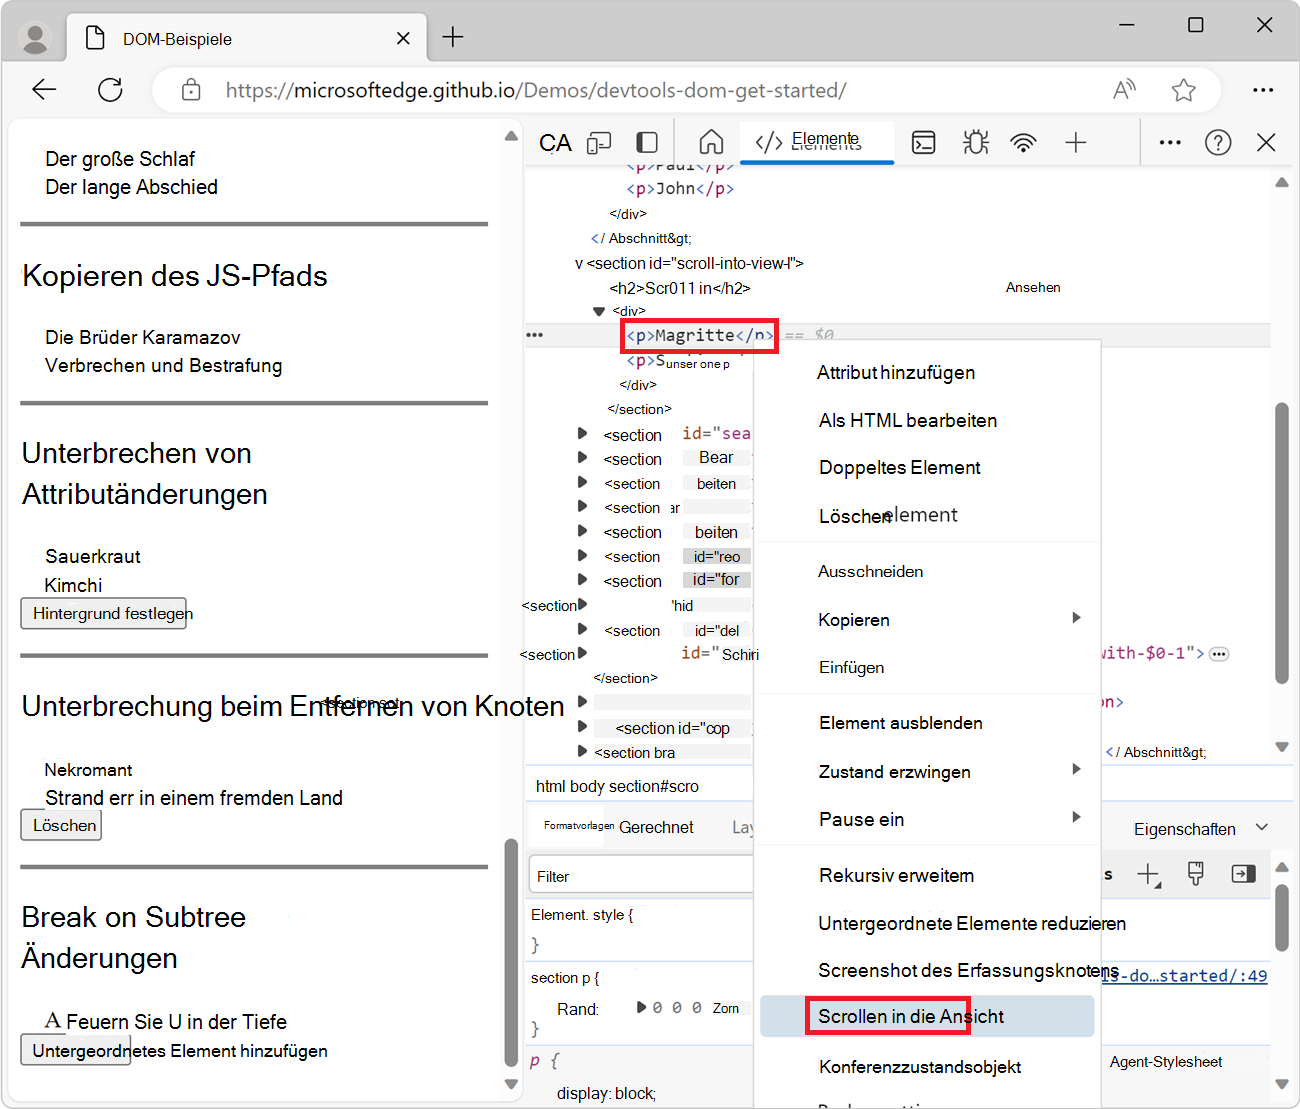Screen dimensions: 1300x1109
Task: Expand the section with id="reo
Action: (x=582, y=555)
